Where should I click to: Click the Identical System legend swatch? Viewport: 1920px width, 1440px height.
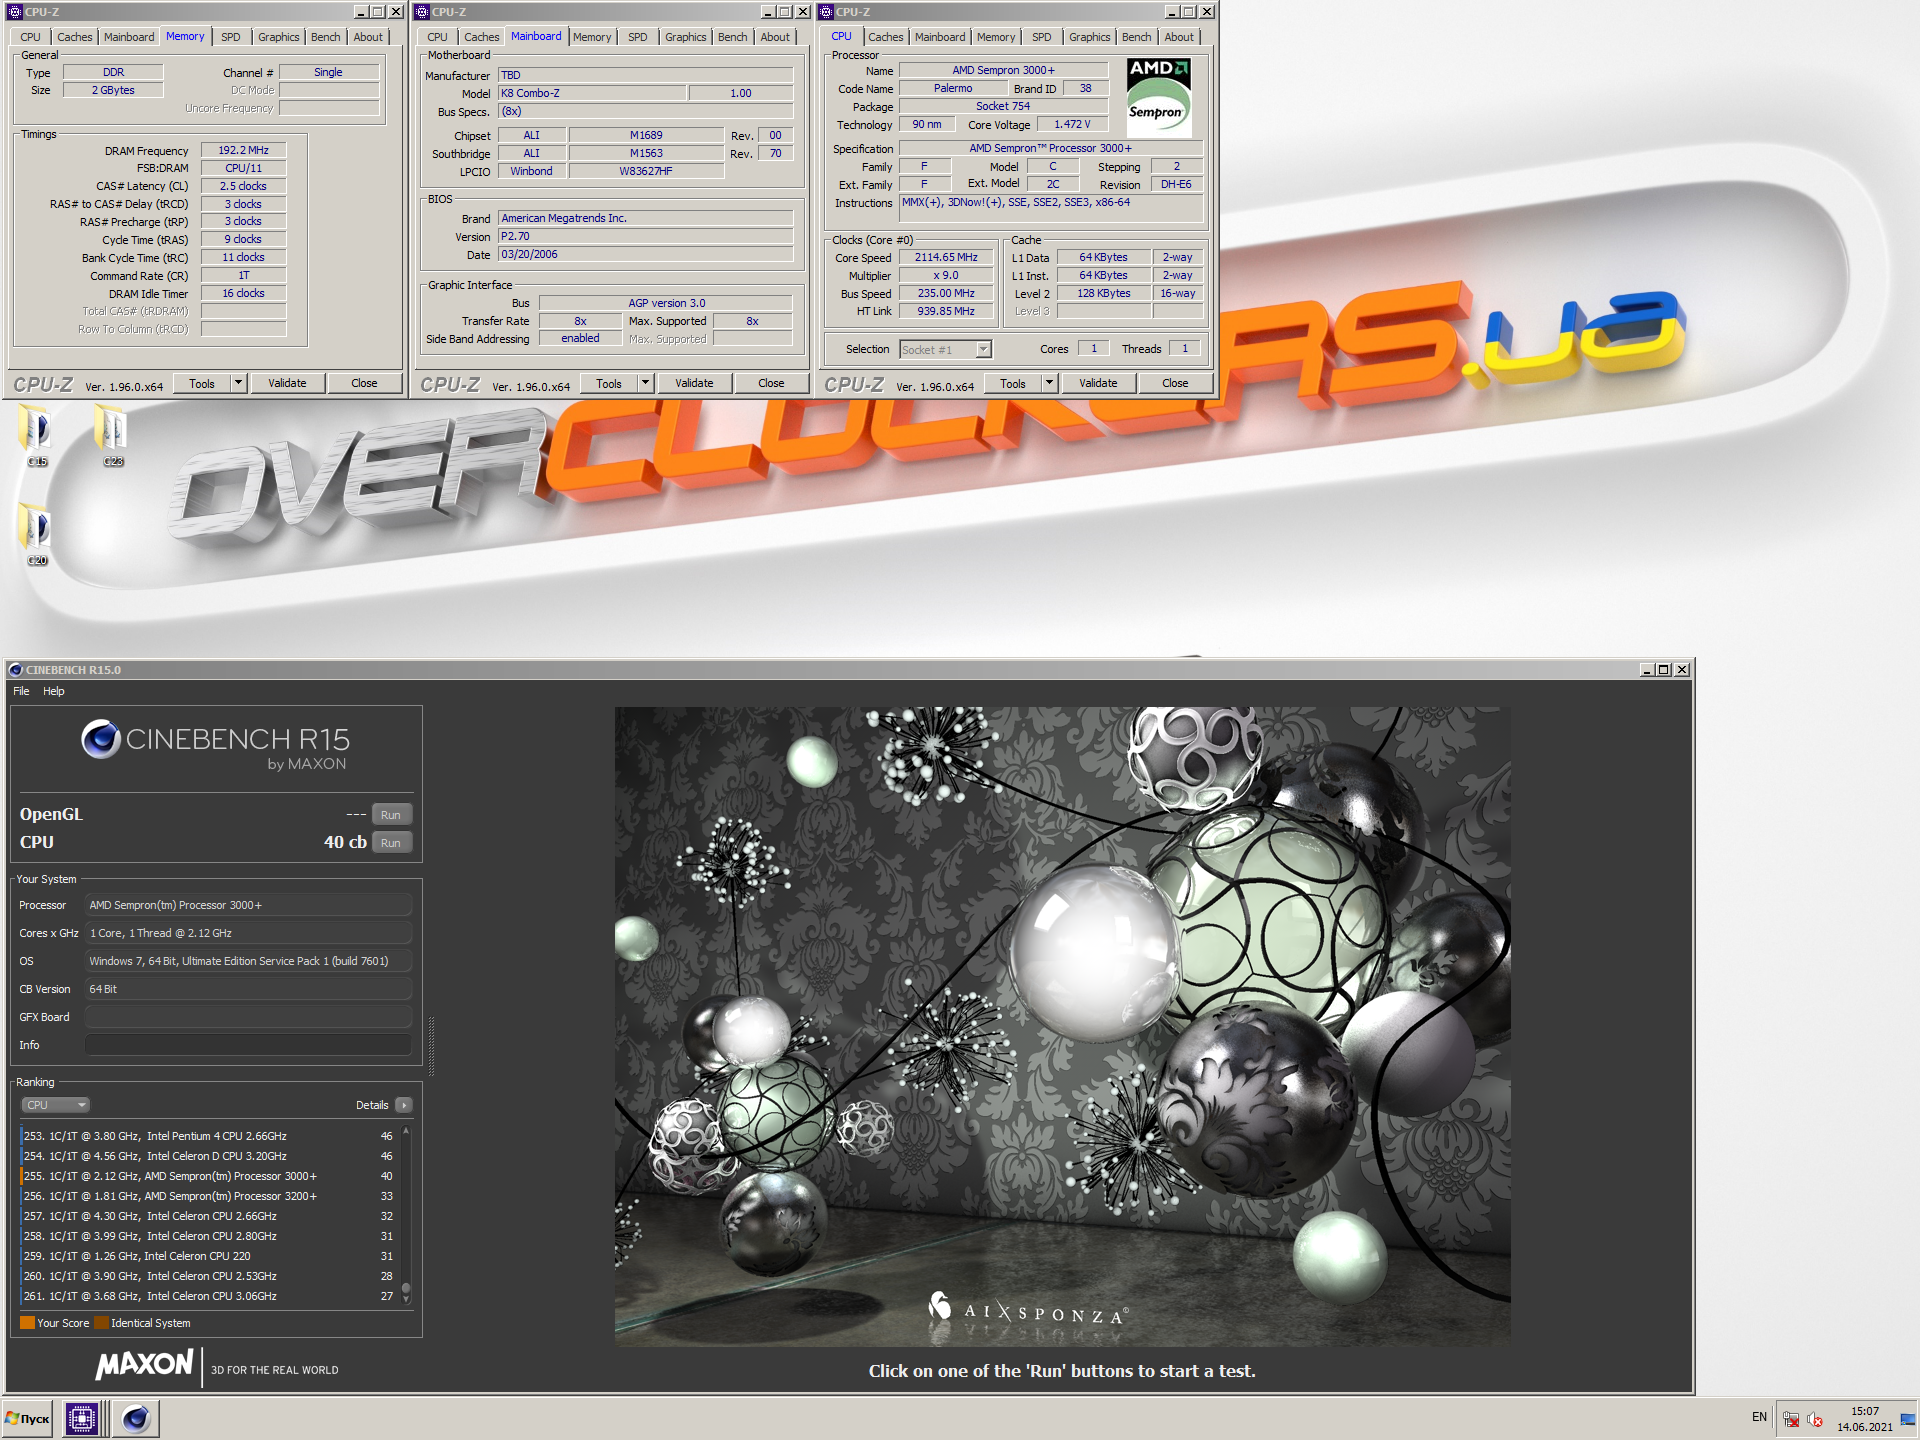coord(101,1323)
